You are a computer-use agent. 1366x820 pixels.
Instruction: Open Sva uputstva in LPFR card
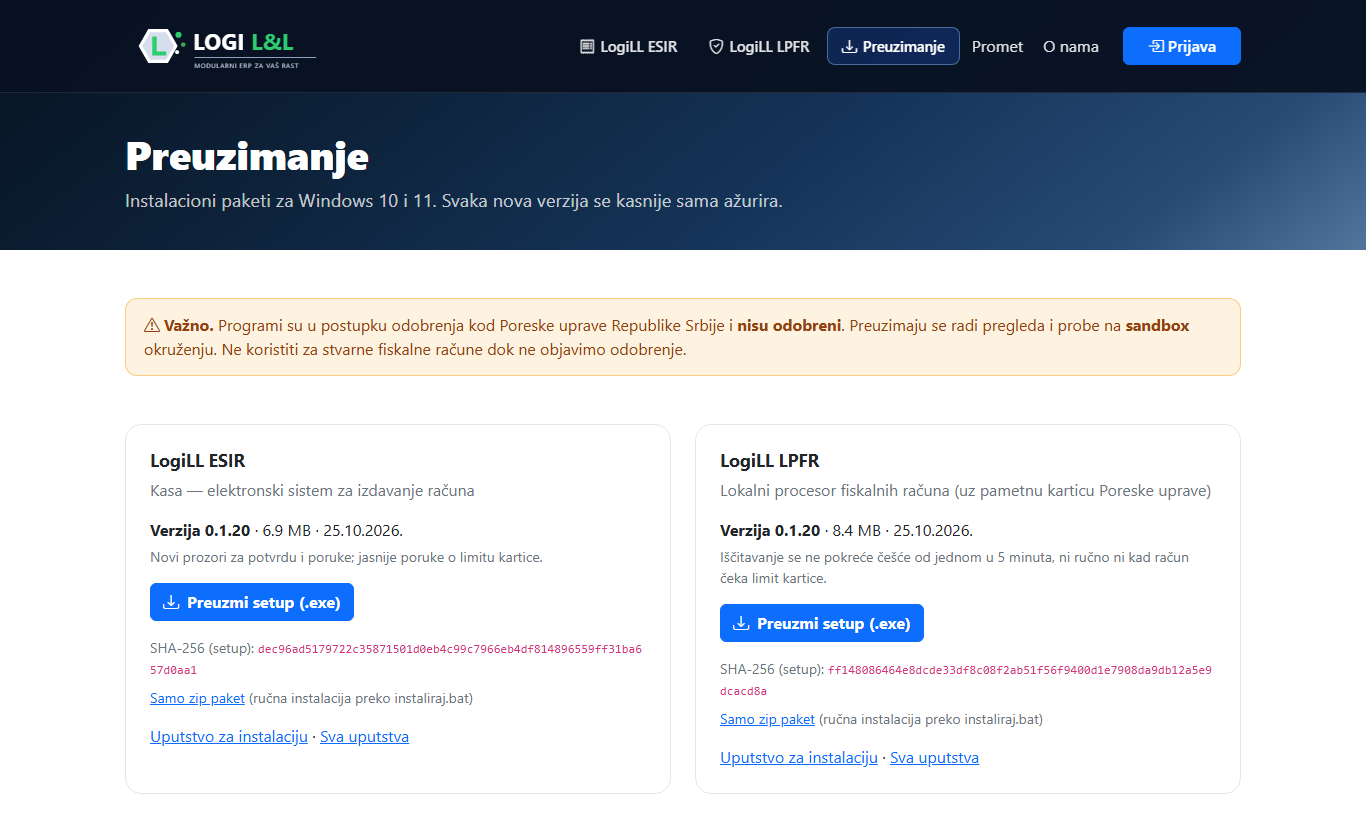click(x=934, y=758)
